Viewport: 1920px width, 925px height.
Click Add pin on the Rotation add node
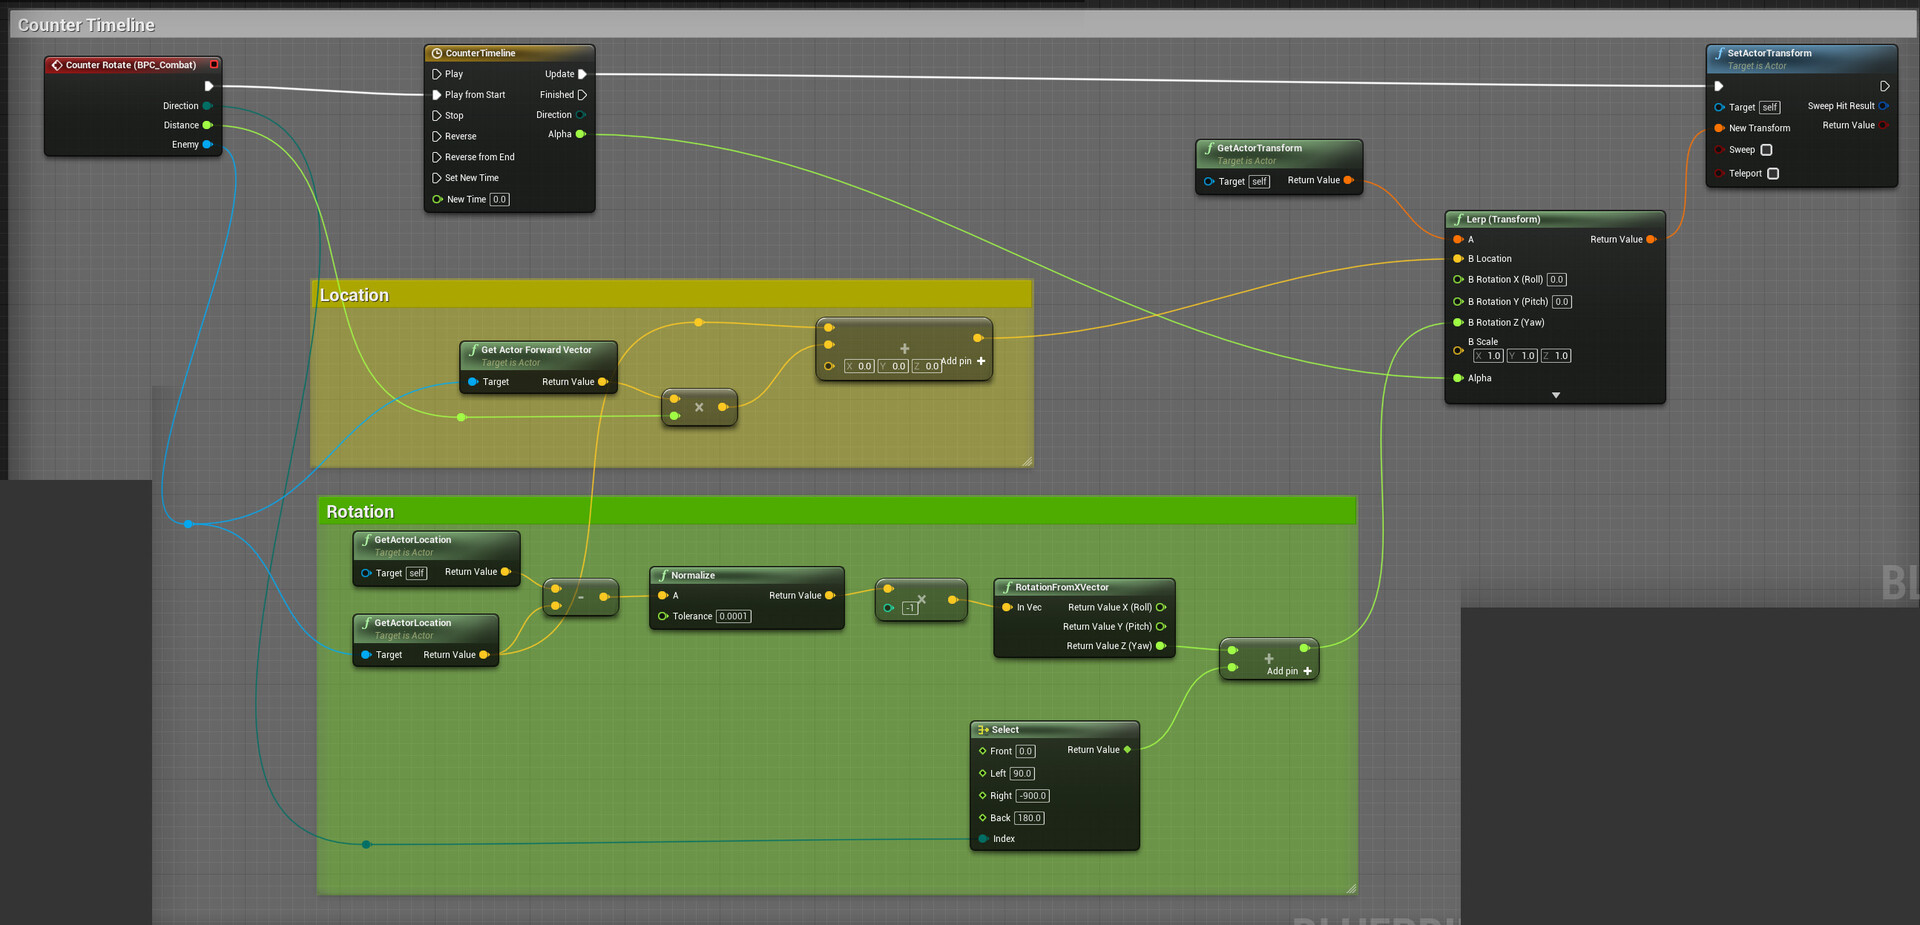tap(1289, 671)
